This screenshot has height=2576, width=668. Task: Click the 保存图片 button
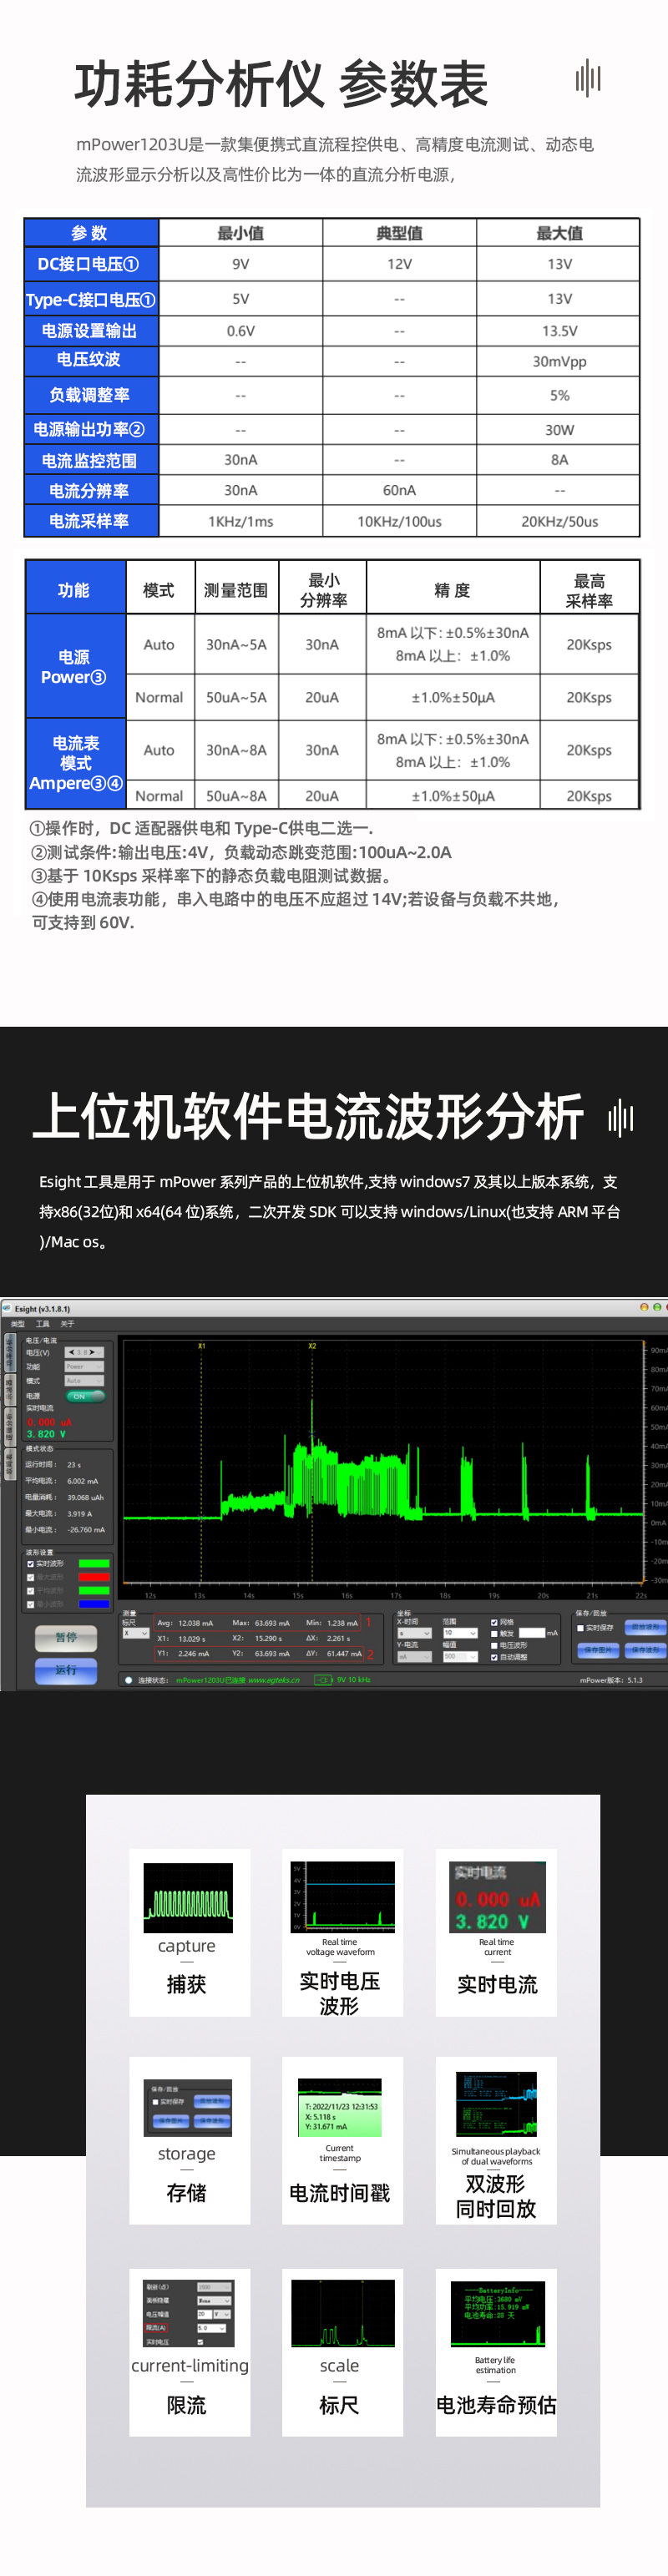[598, 1650]
